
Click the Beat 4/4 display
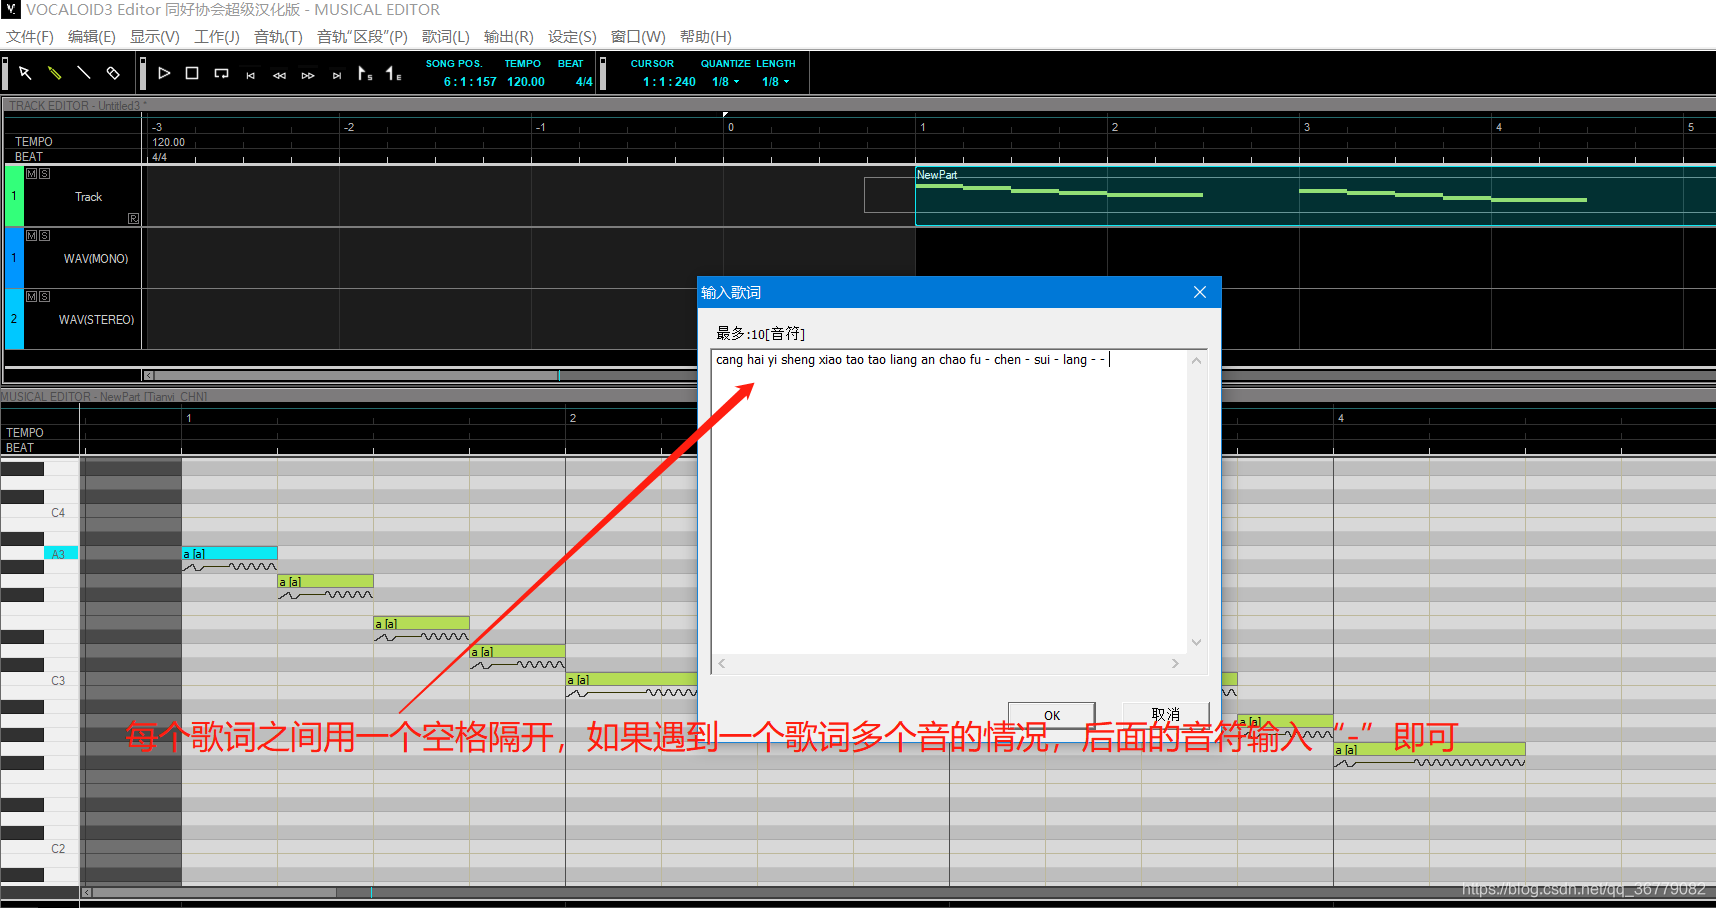click(584, 82)
